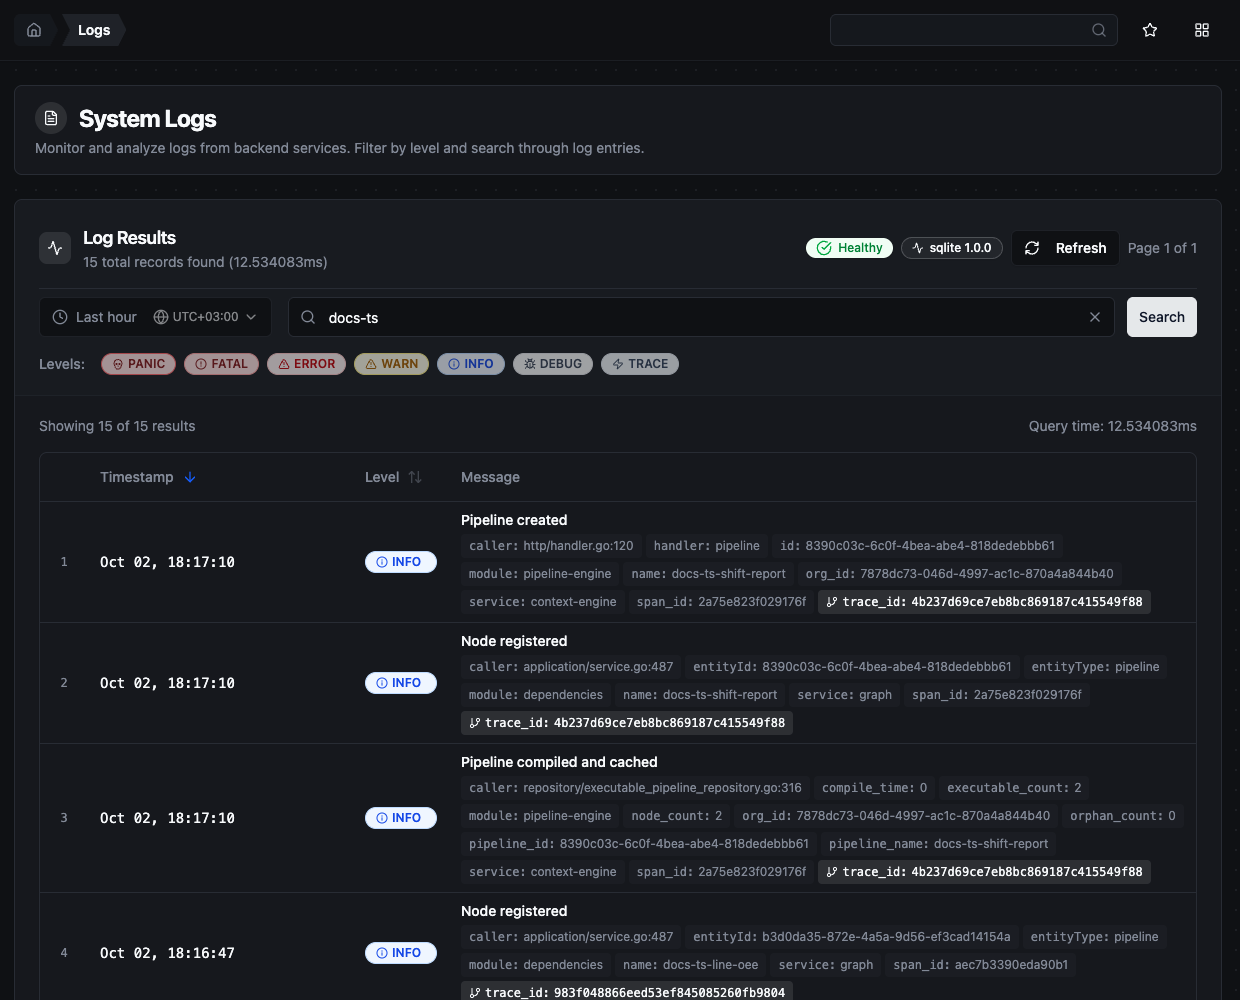Click 'Pipeline created' message title
The height and width of the screenshot is (1000, 1240).
pyautogui.click(x=514, y=520)
